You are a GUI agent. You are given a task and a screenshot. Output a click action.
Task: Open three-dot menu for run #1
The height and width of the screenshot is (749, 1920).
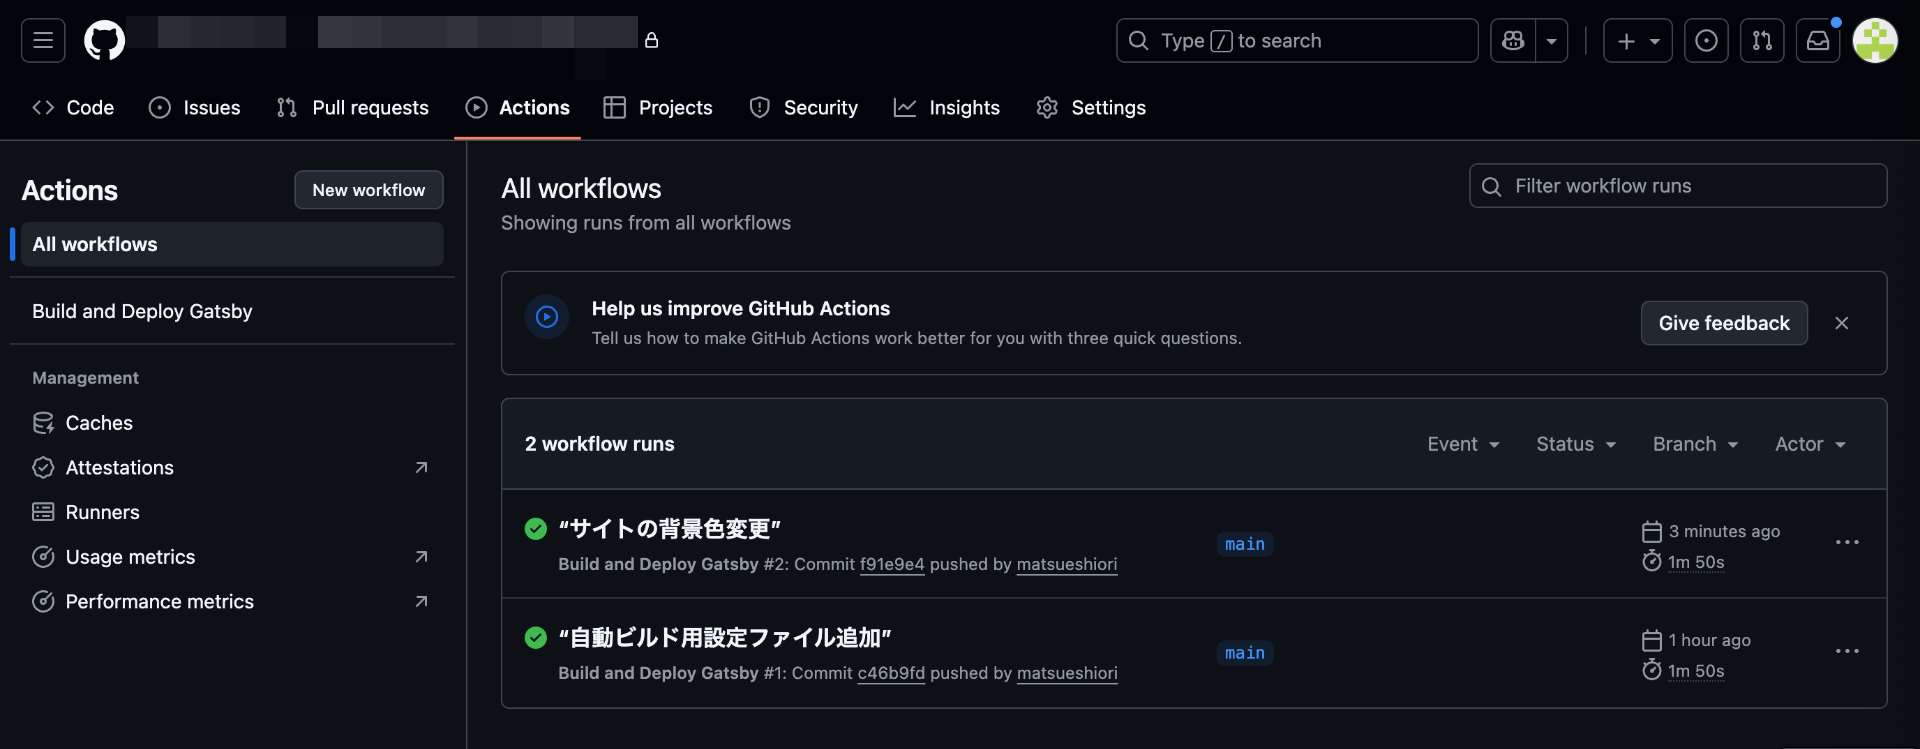(x=1847, y=651)
